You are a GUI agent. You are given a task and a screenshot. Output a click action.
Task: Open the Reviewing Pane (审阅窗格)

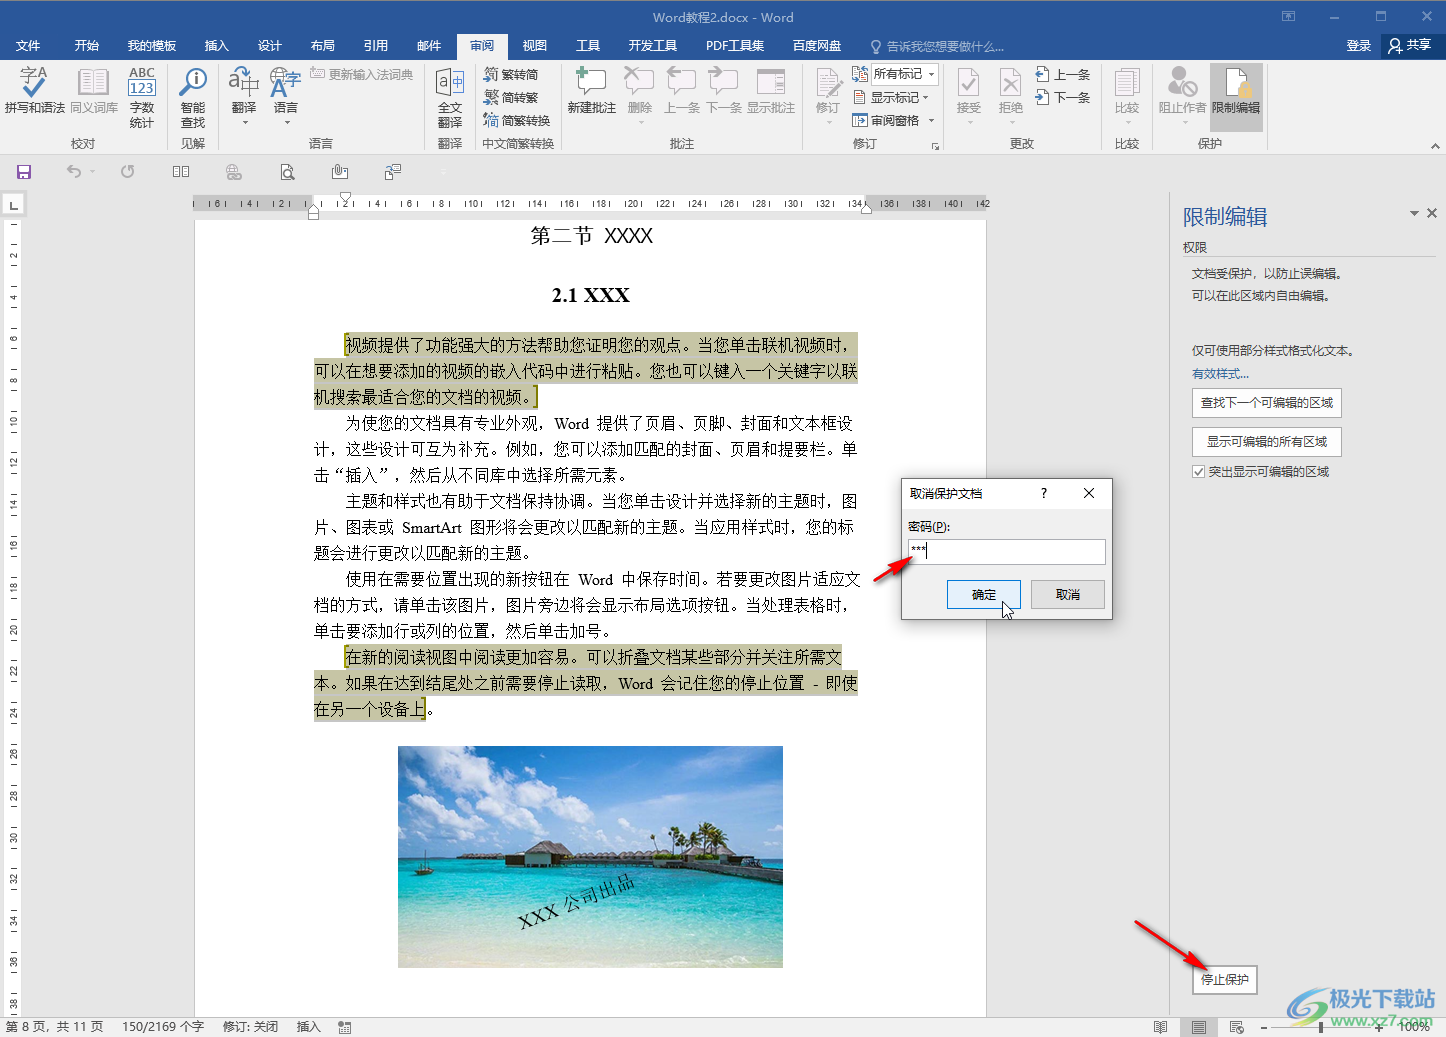click(886, 121)
